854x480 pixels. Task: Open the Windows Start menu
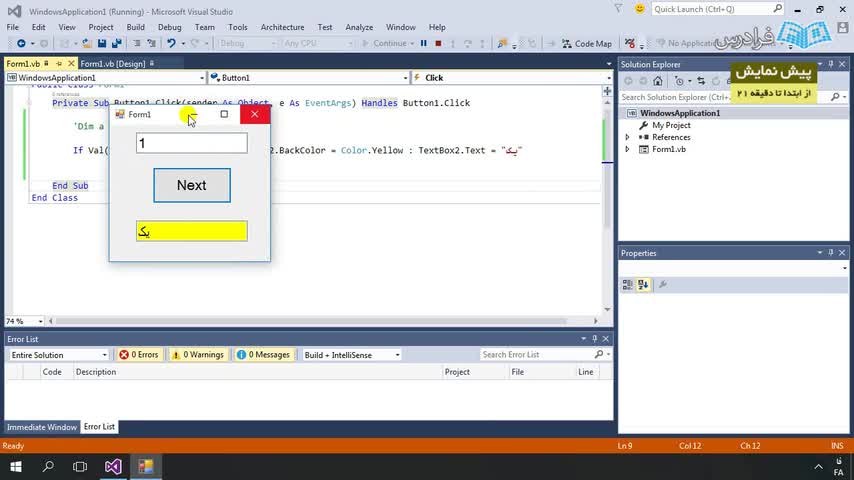[15, 466]
